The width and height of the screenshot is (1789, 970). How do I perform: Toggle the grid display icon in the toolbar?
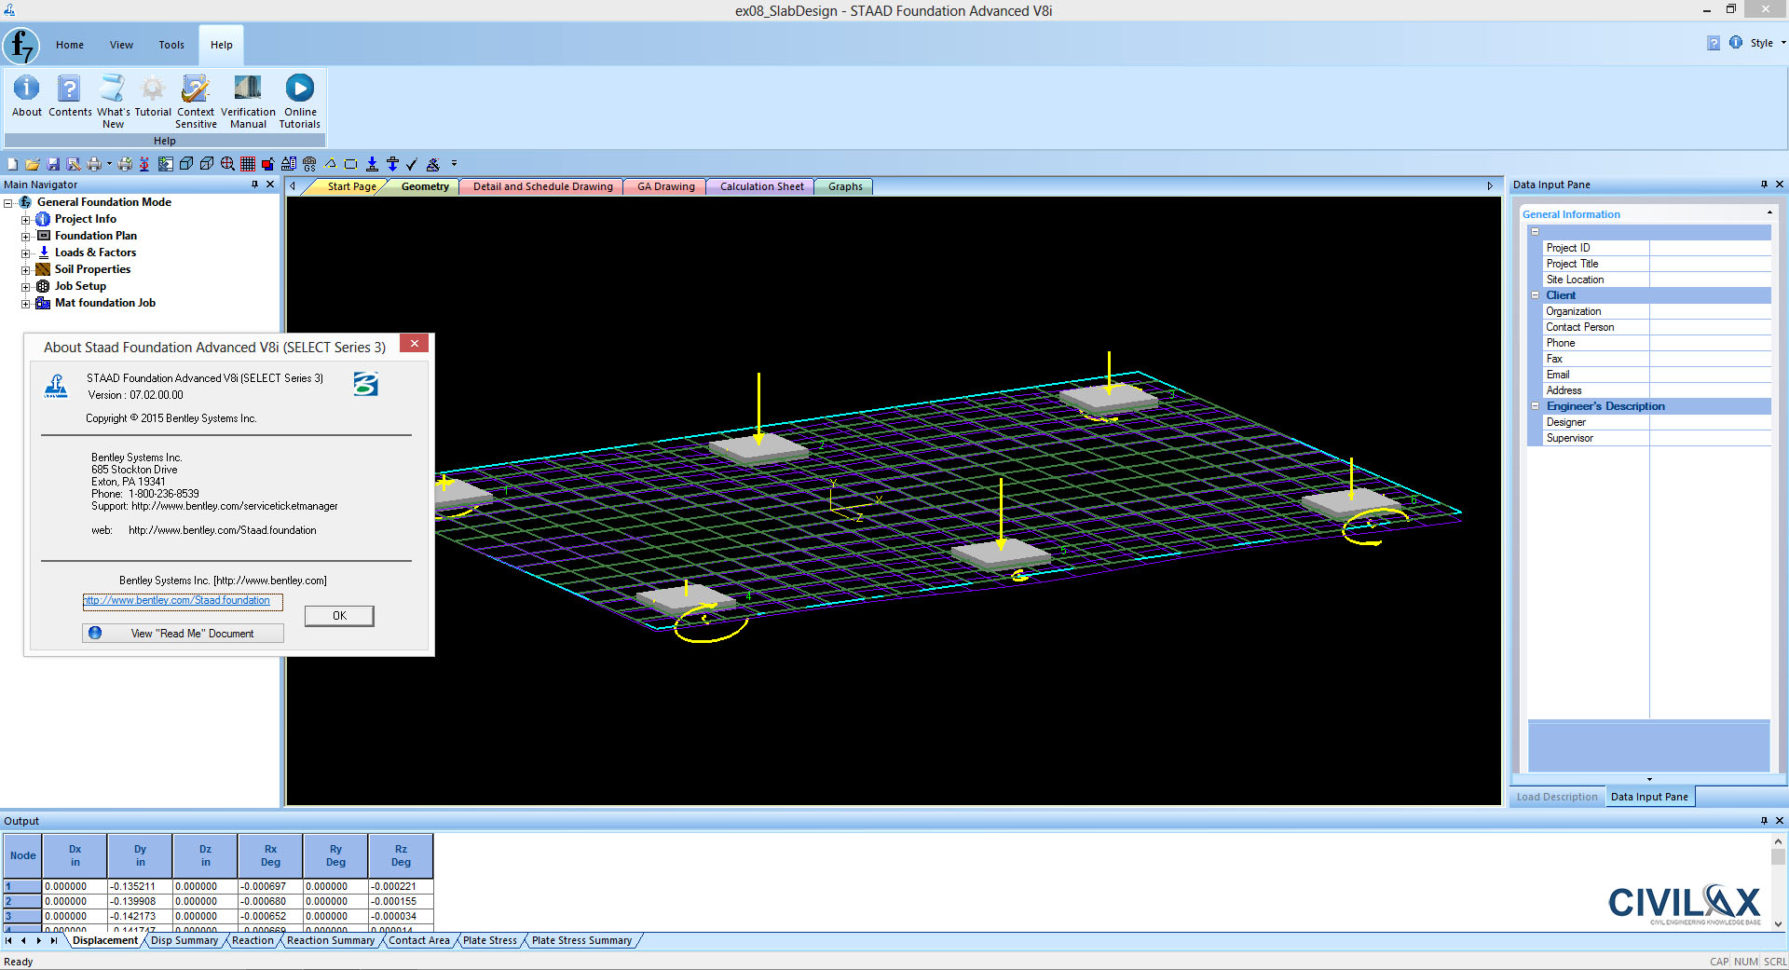pos(248,163)
